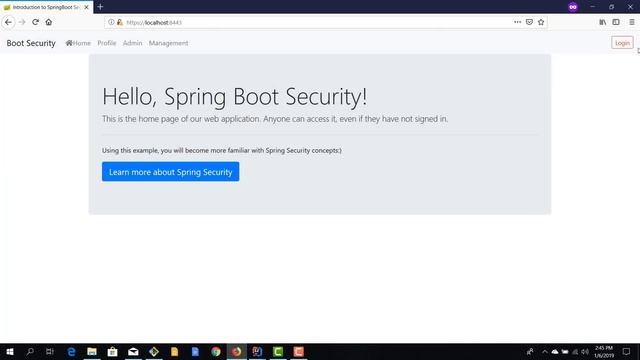Screen dimensions: 640x360
Task: Open the yellow document taskbar icon
Action: (174, 351)
